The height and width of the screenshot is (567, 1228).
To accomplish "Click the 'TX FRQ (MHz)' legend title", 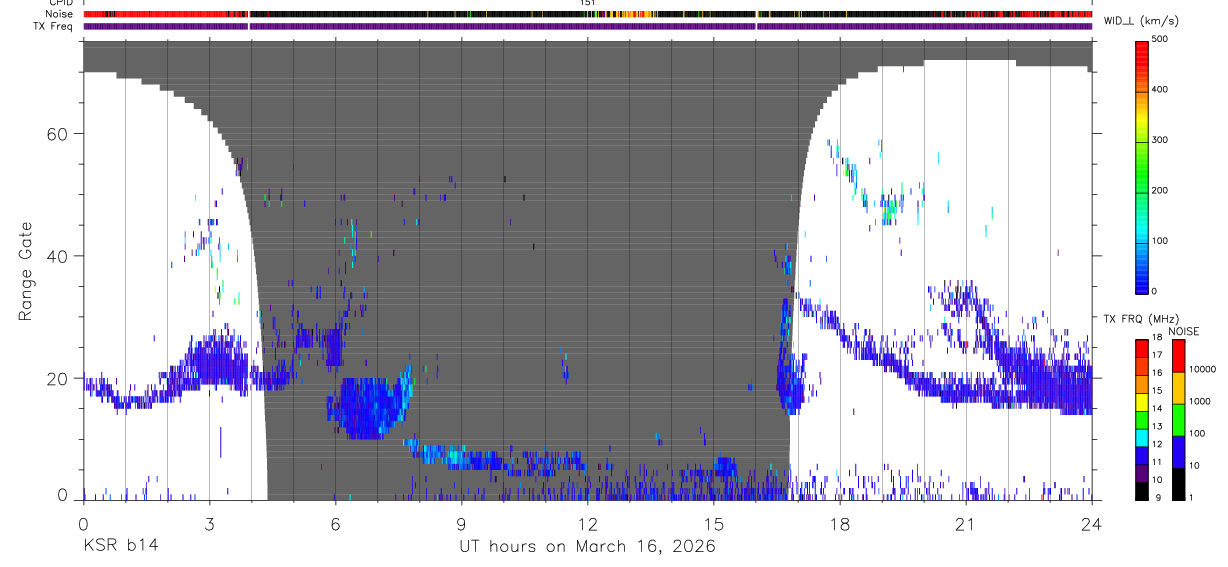I will (x=1141, y=319).
